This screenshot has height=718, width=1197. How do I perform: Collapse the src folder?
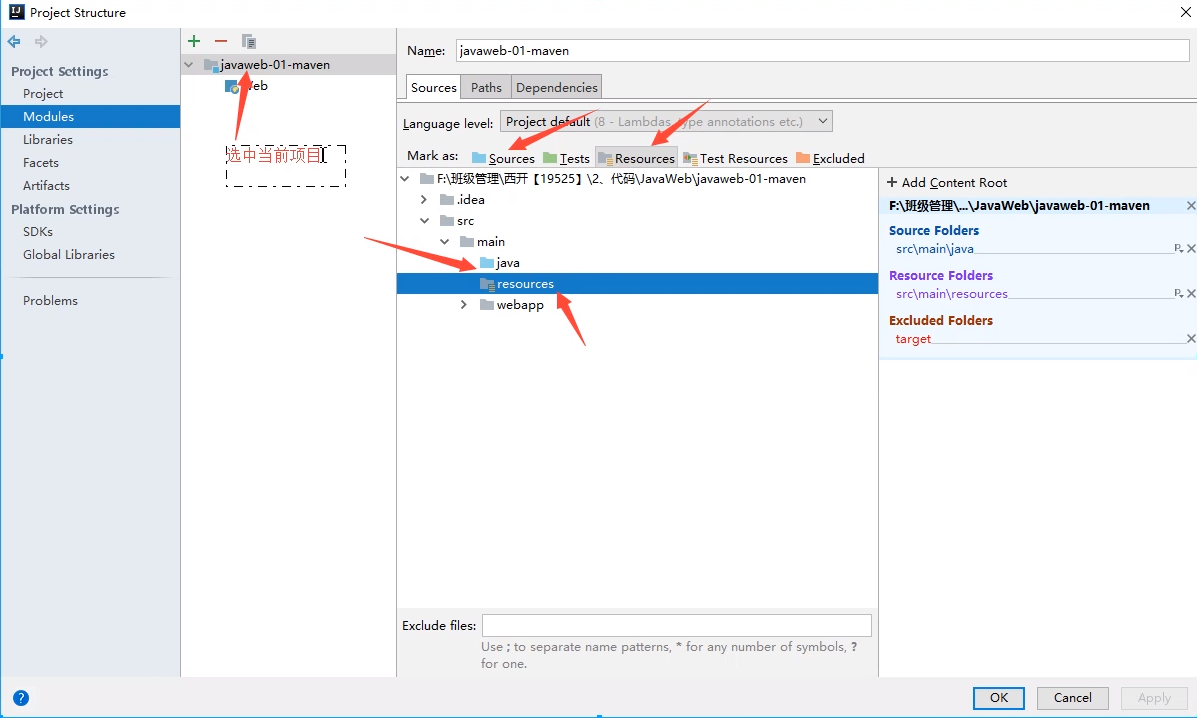(424, 221)
